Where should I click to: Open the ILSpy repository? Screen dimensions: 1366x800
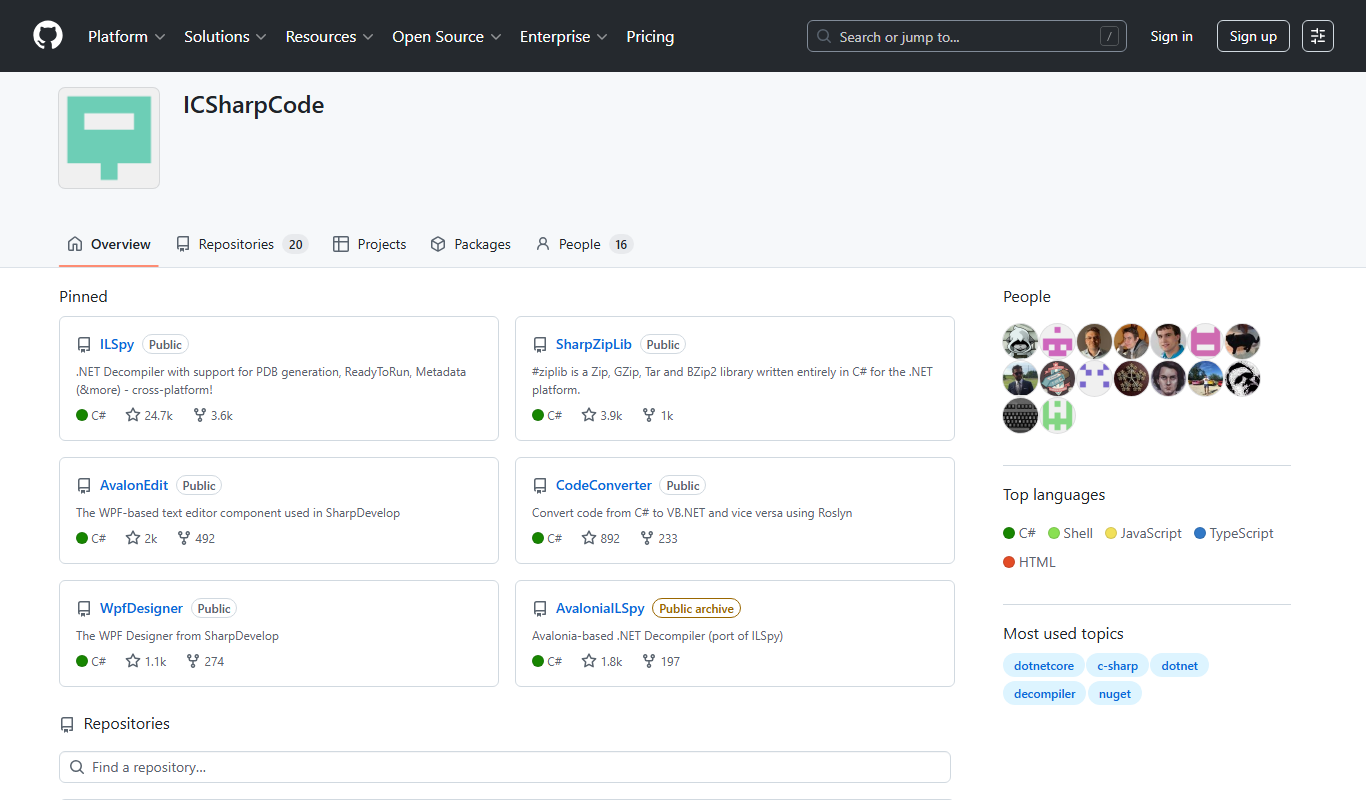pos(117,344)
